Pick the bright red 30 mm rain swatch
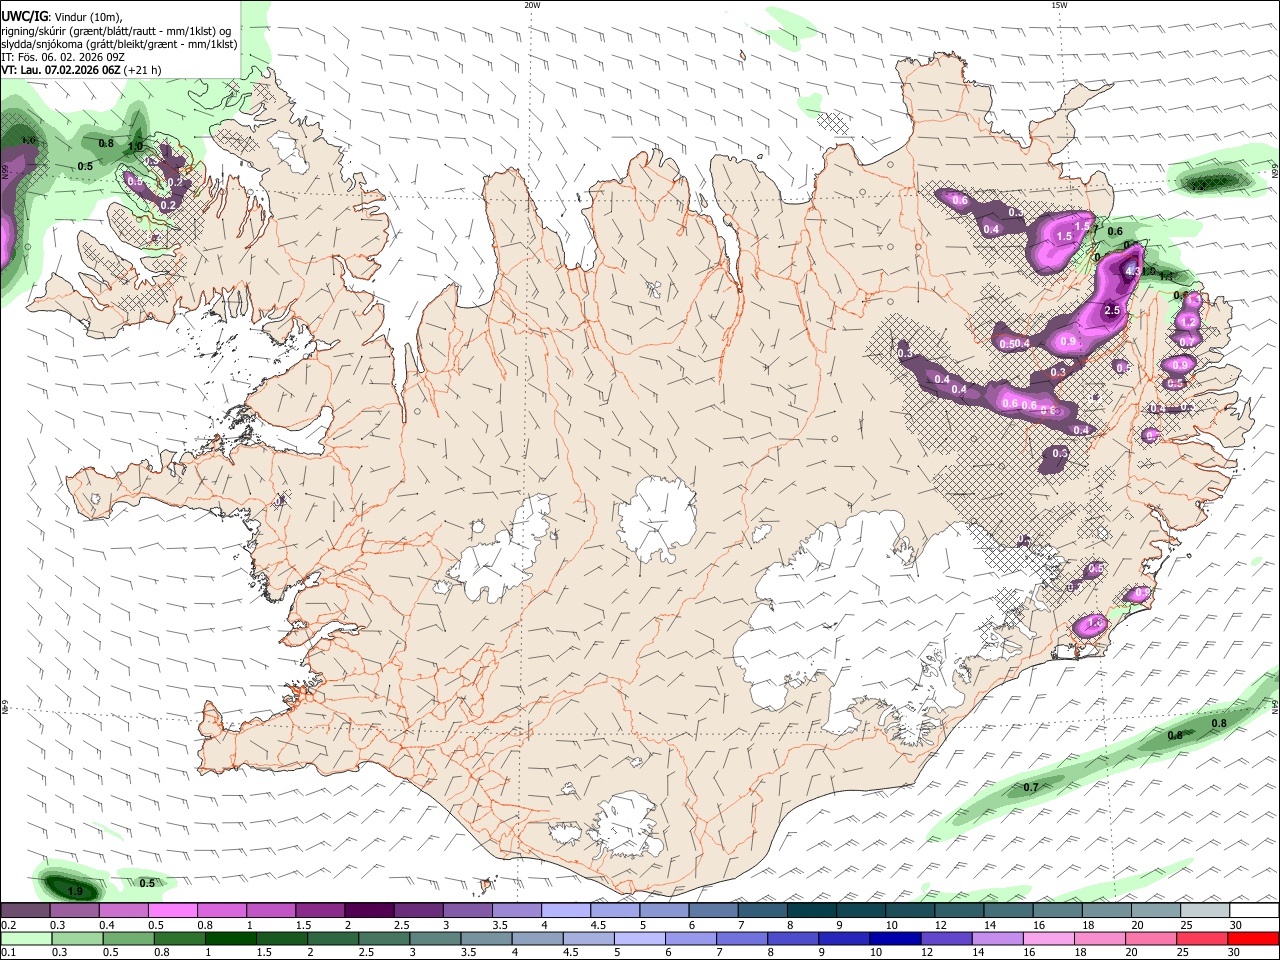The image size is (1280, 960). coord(1254,939)
